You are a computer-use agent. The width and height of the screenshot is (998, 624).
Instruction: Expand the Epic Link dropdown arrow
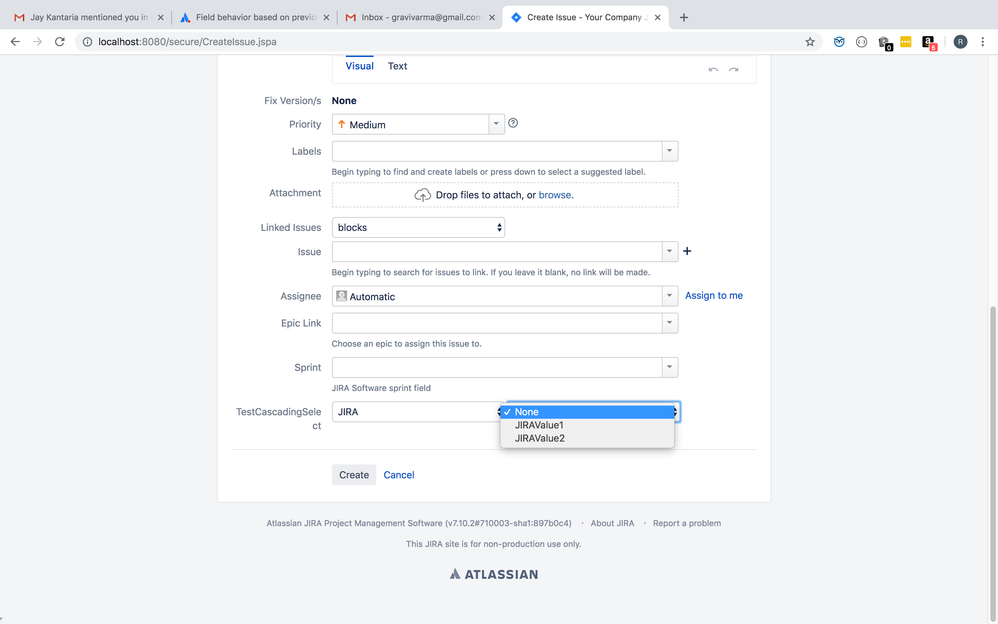(670, 323)
